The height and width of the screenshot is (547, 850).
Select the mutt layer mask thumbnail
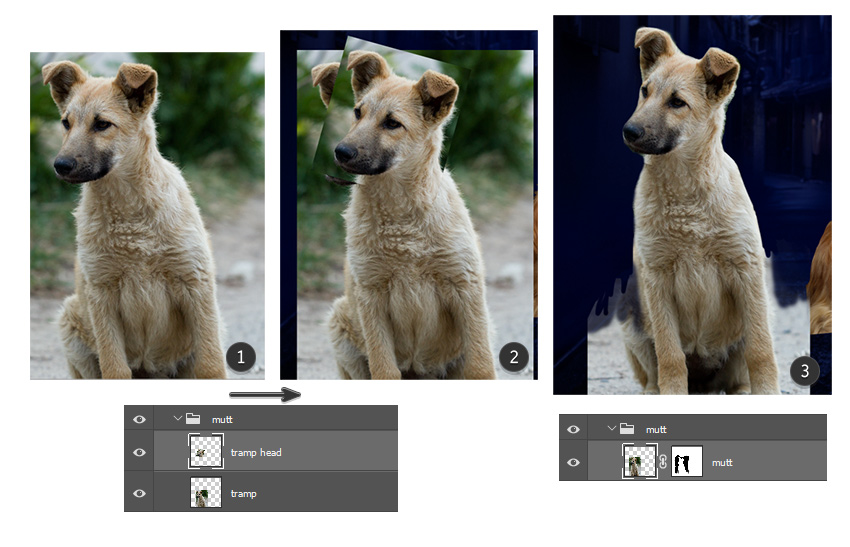[687, 461]
